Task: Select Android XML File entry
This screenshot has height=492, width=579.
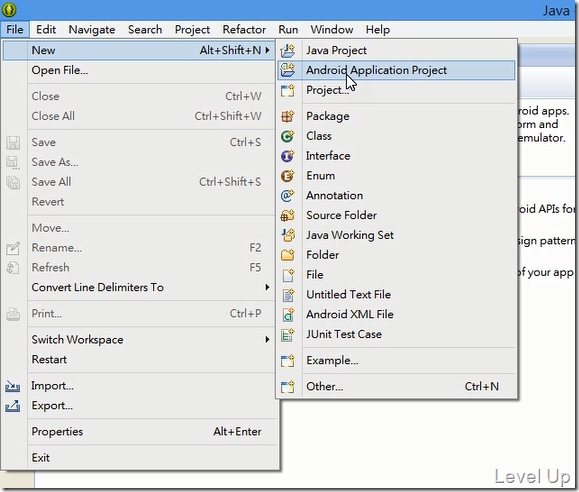Action: (396, 314)
